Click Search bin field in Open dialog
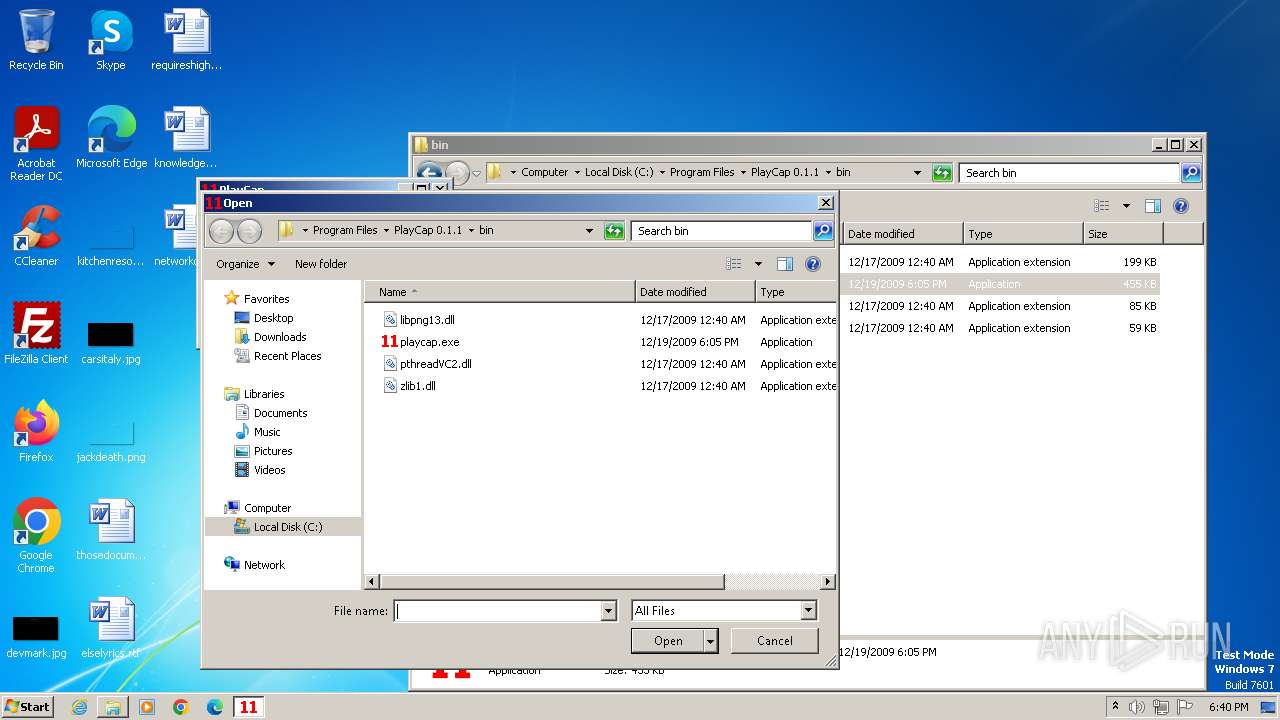The width and height of the screenshot is (1280, 720). [x=721, y=231]
